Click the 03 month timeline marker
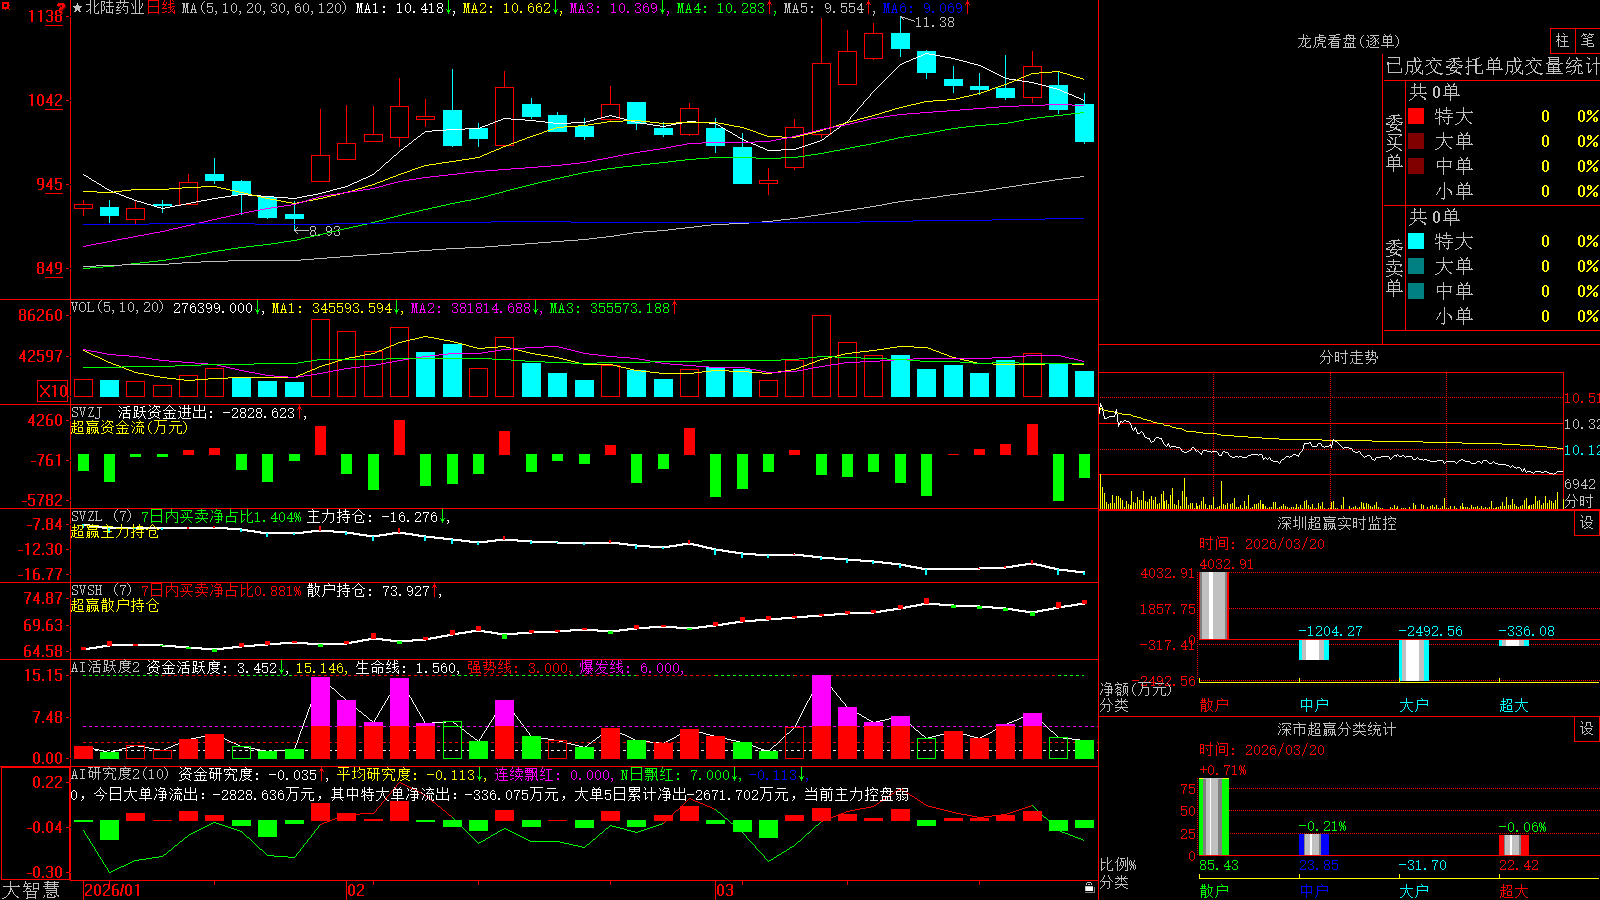The height and width of the screenshot is (900, 1600). click(x=725, y=890)
